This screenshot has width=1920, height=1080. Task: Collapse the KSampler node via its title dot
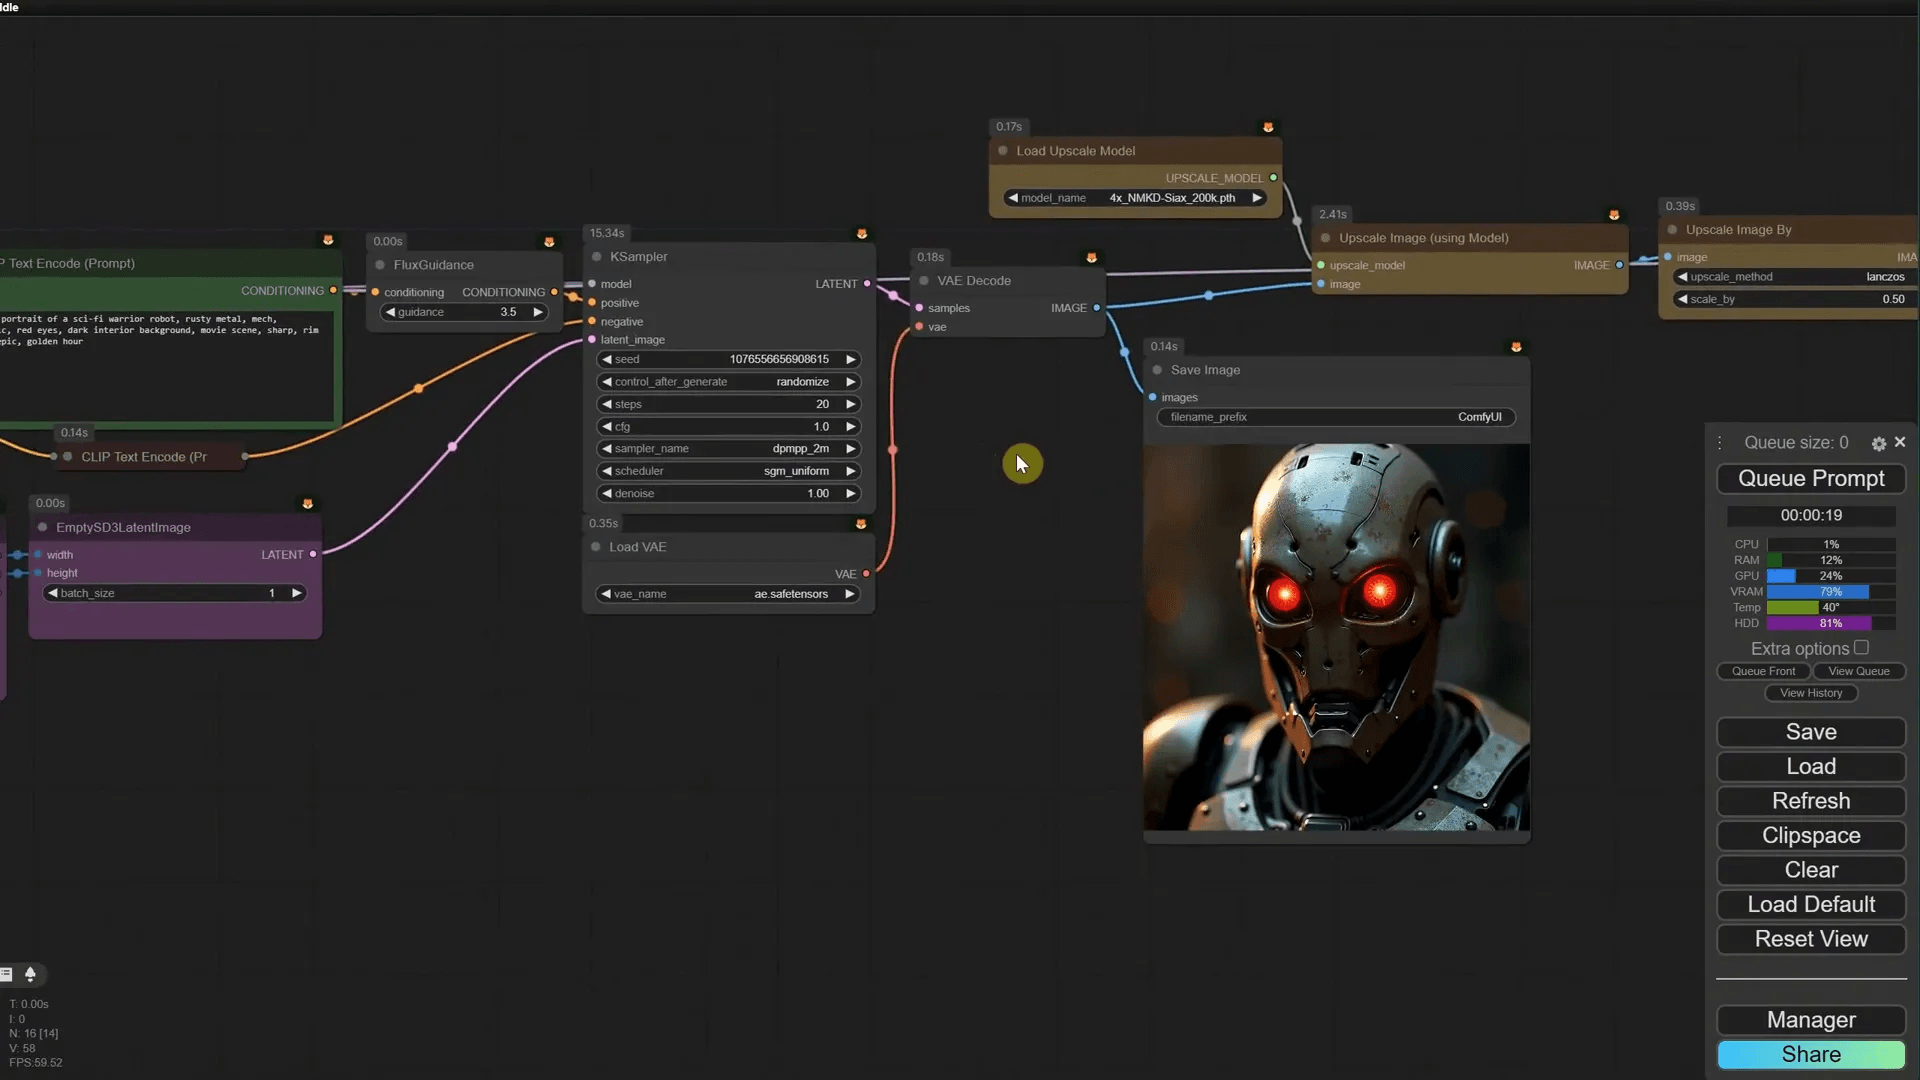[x=597, y=257]
